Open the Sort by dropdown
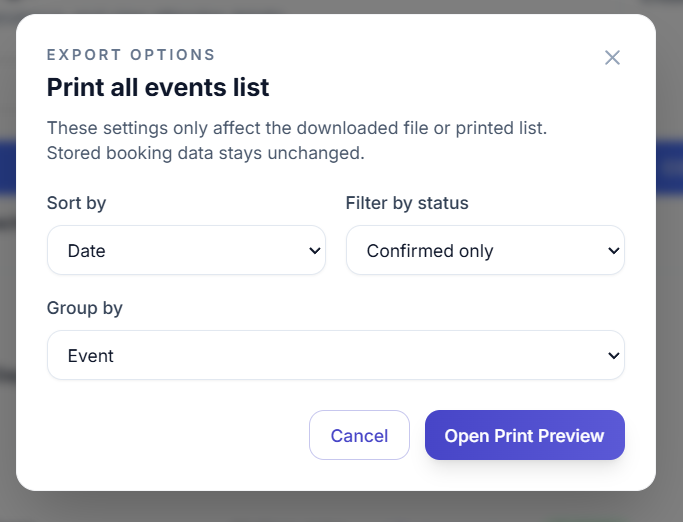 (186, 250)
